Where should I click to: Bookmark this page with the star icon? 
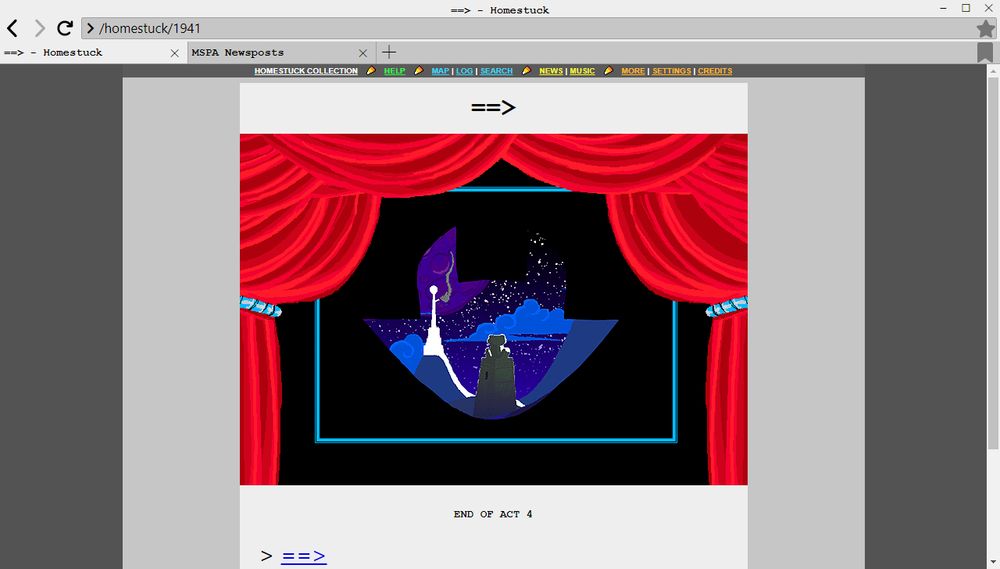(x=985, y=29)
